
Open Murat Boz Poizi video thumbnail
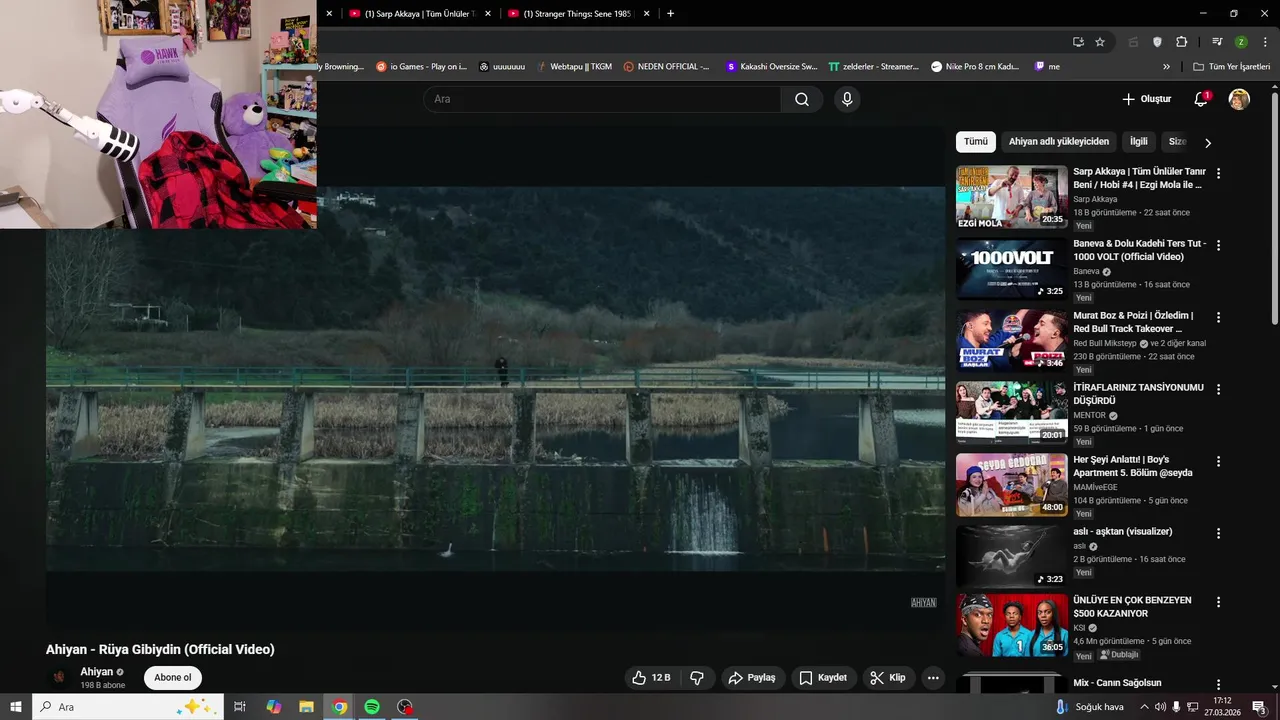[x=1012, y=341]
